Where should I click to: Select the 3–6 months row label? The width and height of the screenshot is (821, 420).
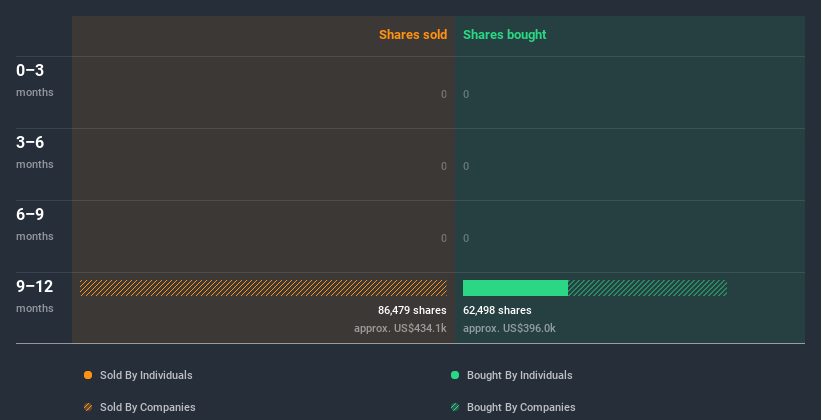pyautogui.click(x=35, y=152)
